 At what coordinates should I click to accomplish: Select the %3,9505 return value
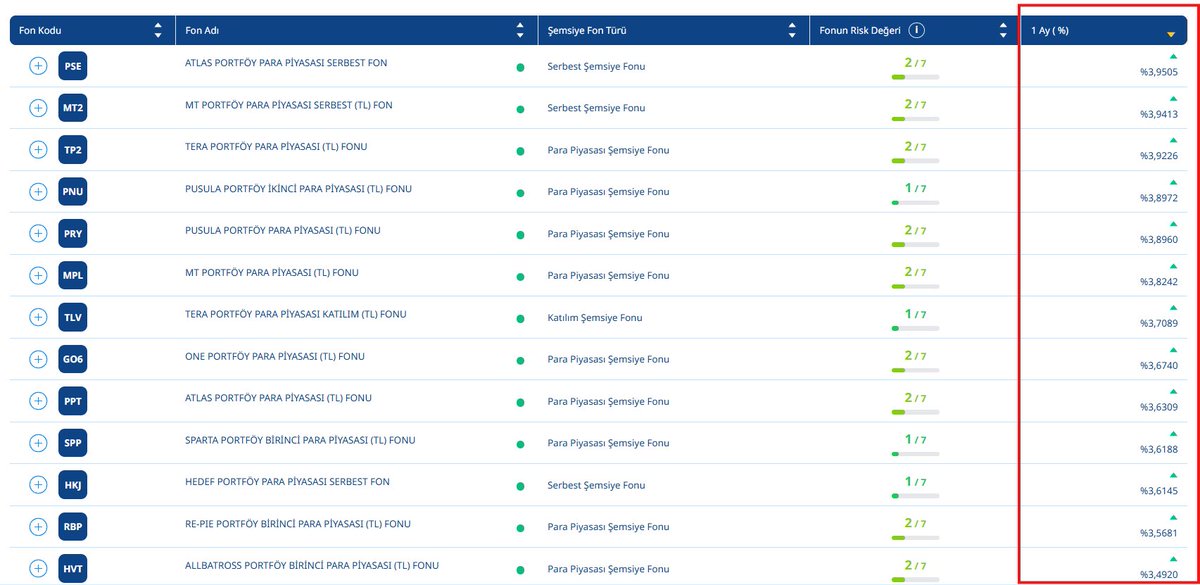pos(1158,72)
